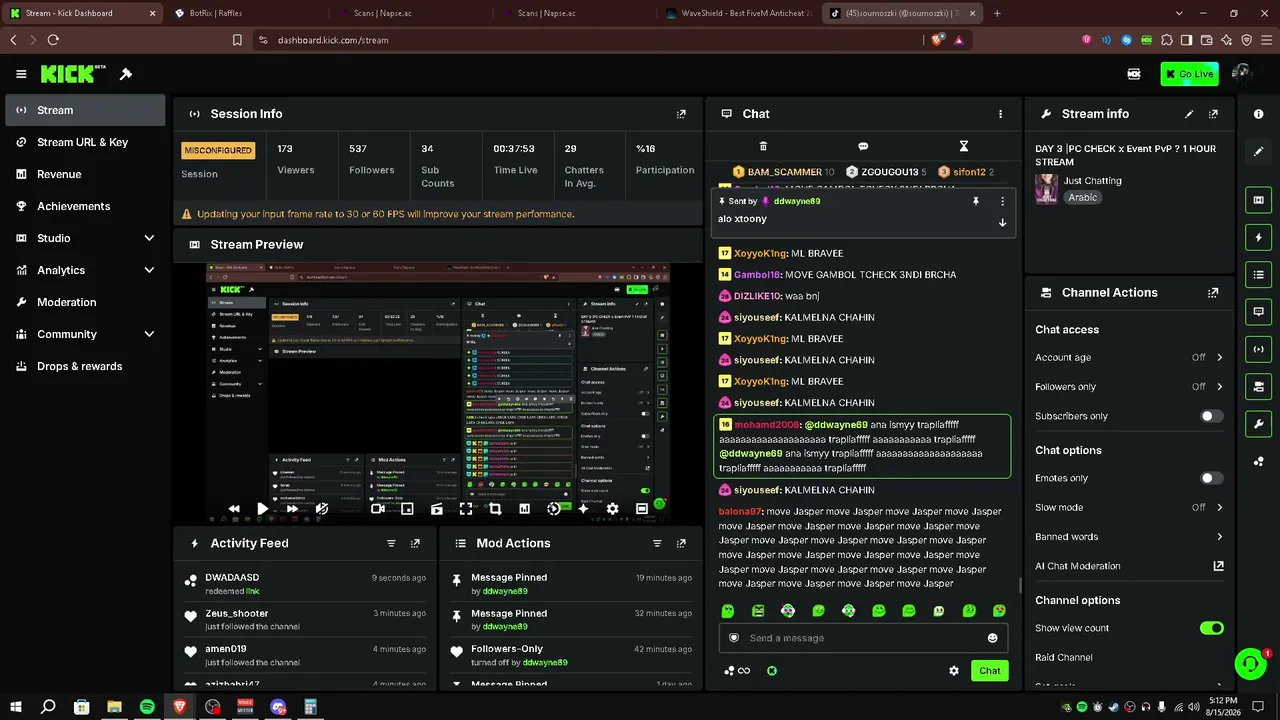
Task: Pop out the Mod Actions panel
Action: (681, 543)
